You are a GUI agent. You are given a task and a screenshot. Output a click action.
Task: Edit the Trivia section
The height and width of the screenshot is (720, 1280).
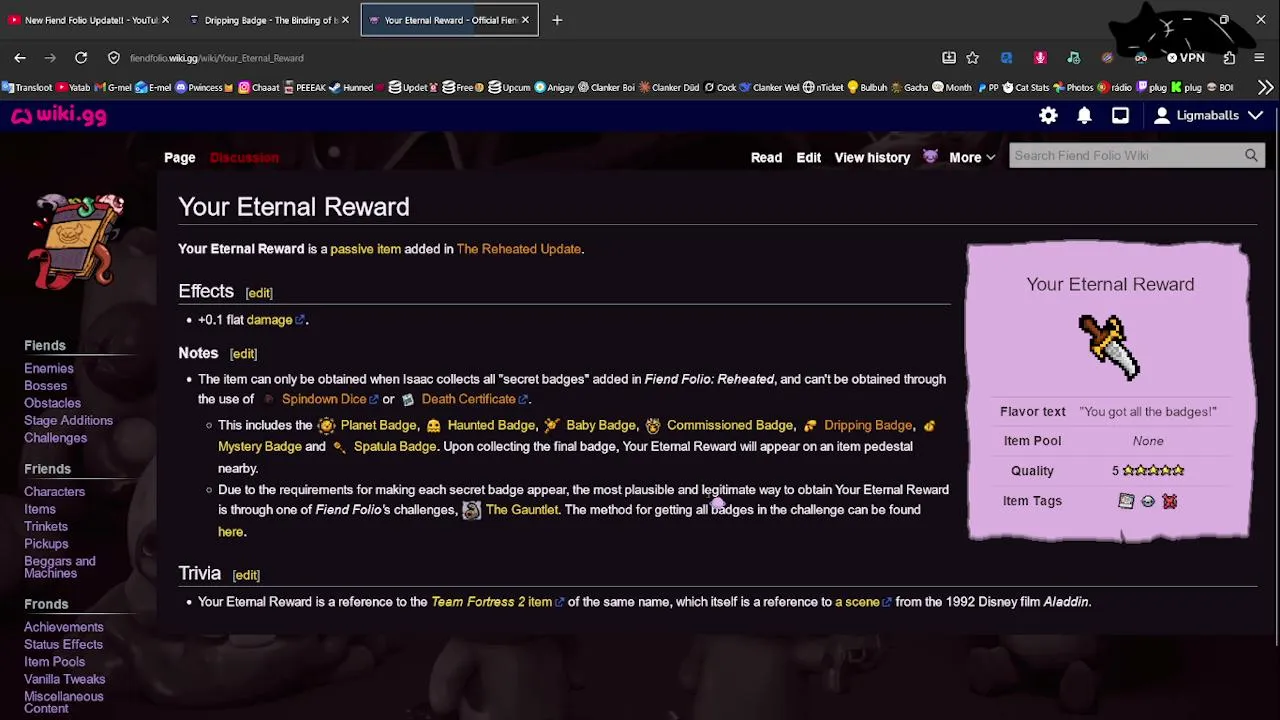point(246,575)
